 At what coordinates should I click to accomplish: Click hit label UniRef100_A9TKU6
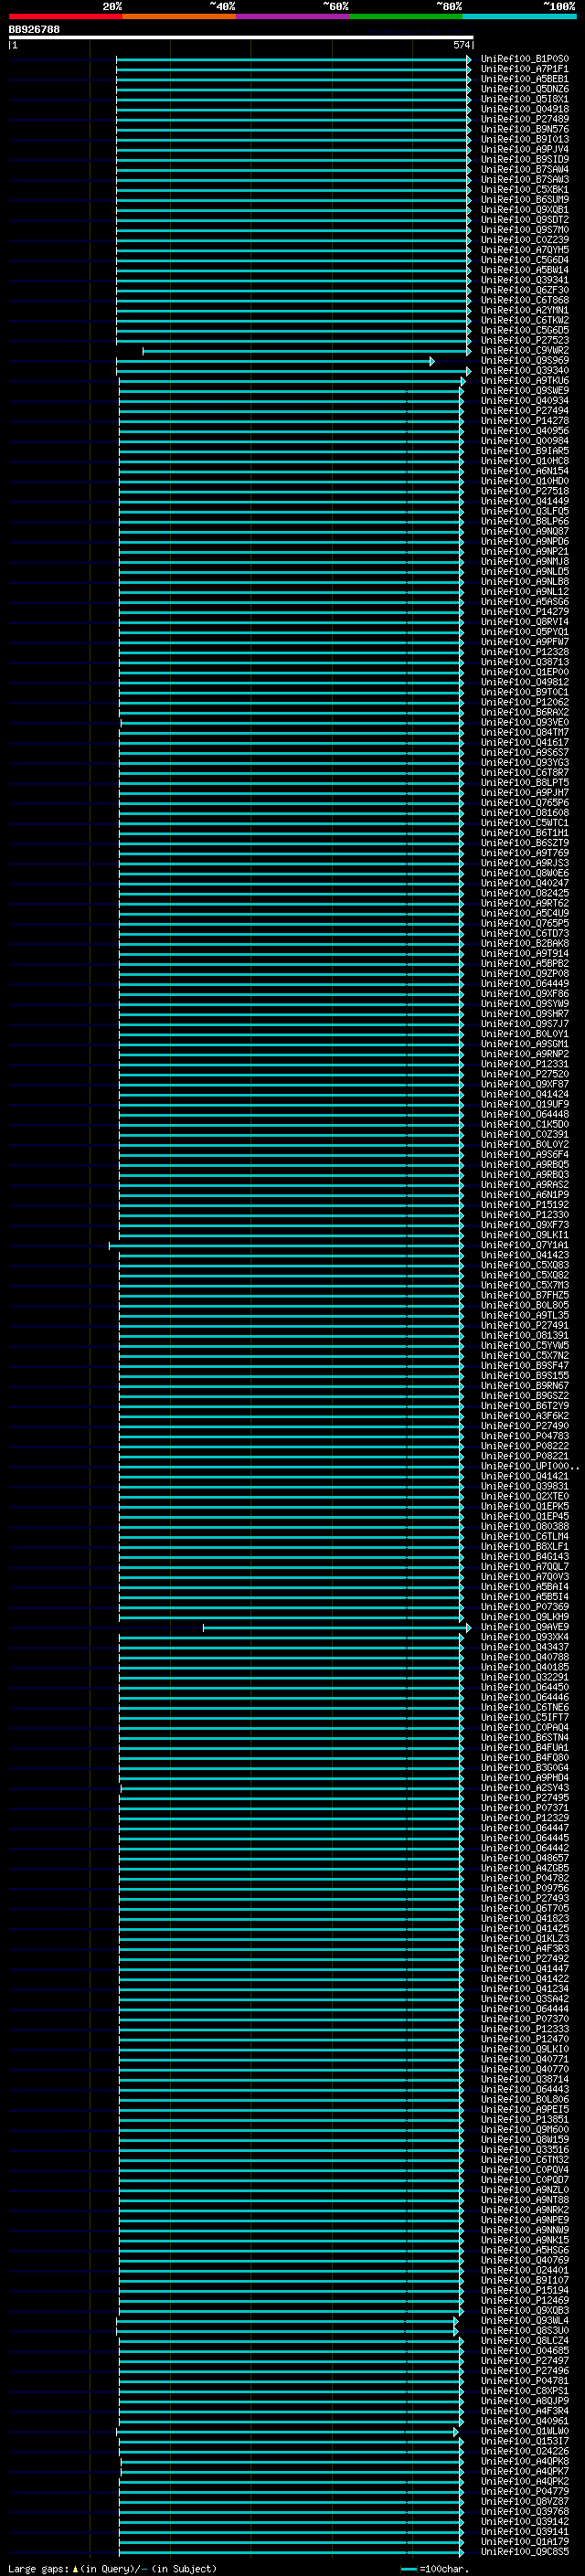(524, 380)
